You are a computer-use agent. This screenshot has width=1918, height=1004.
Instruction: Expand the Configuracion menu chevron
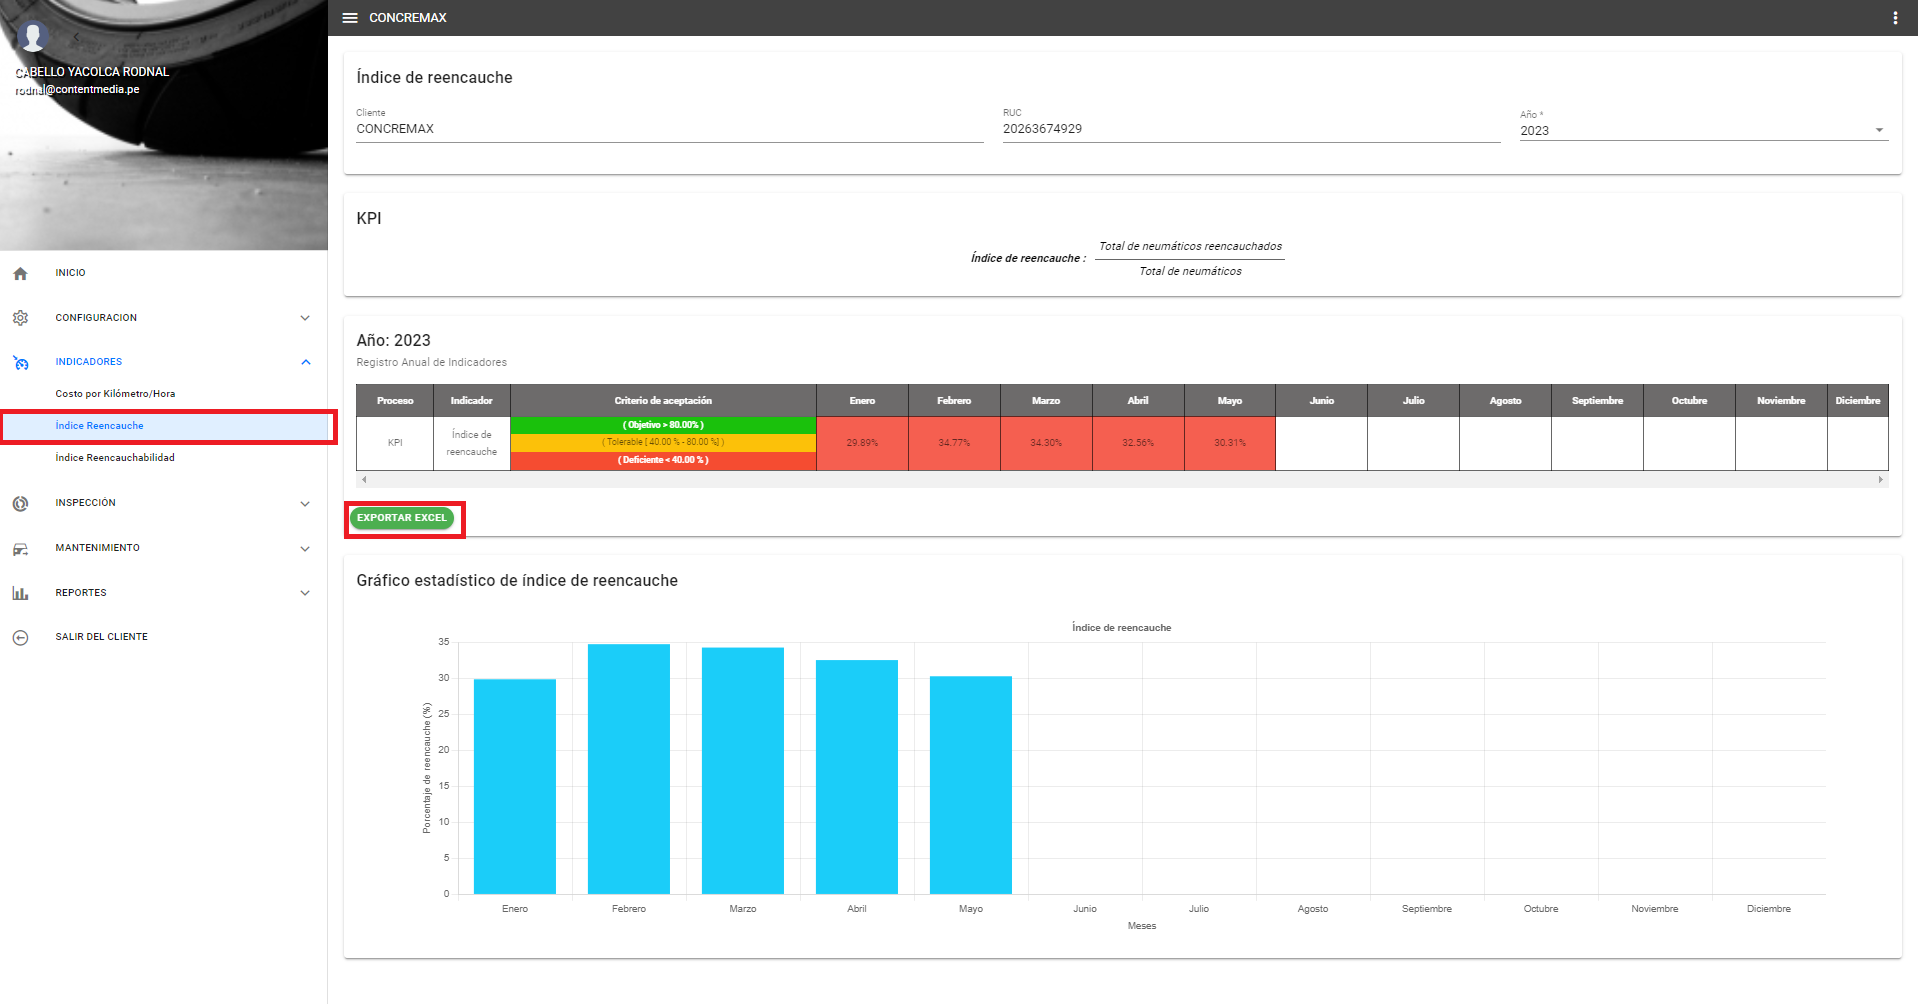[x=305, y=318]
